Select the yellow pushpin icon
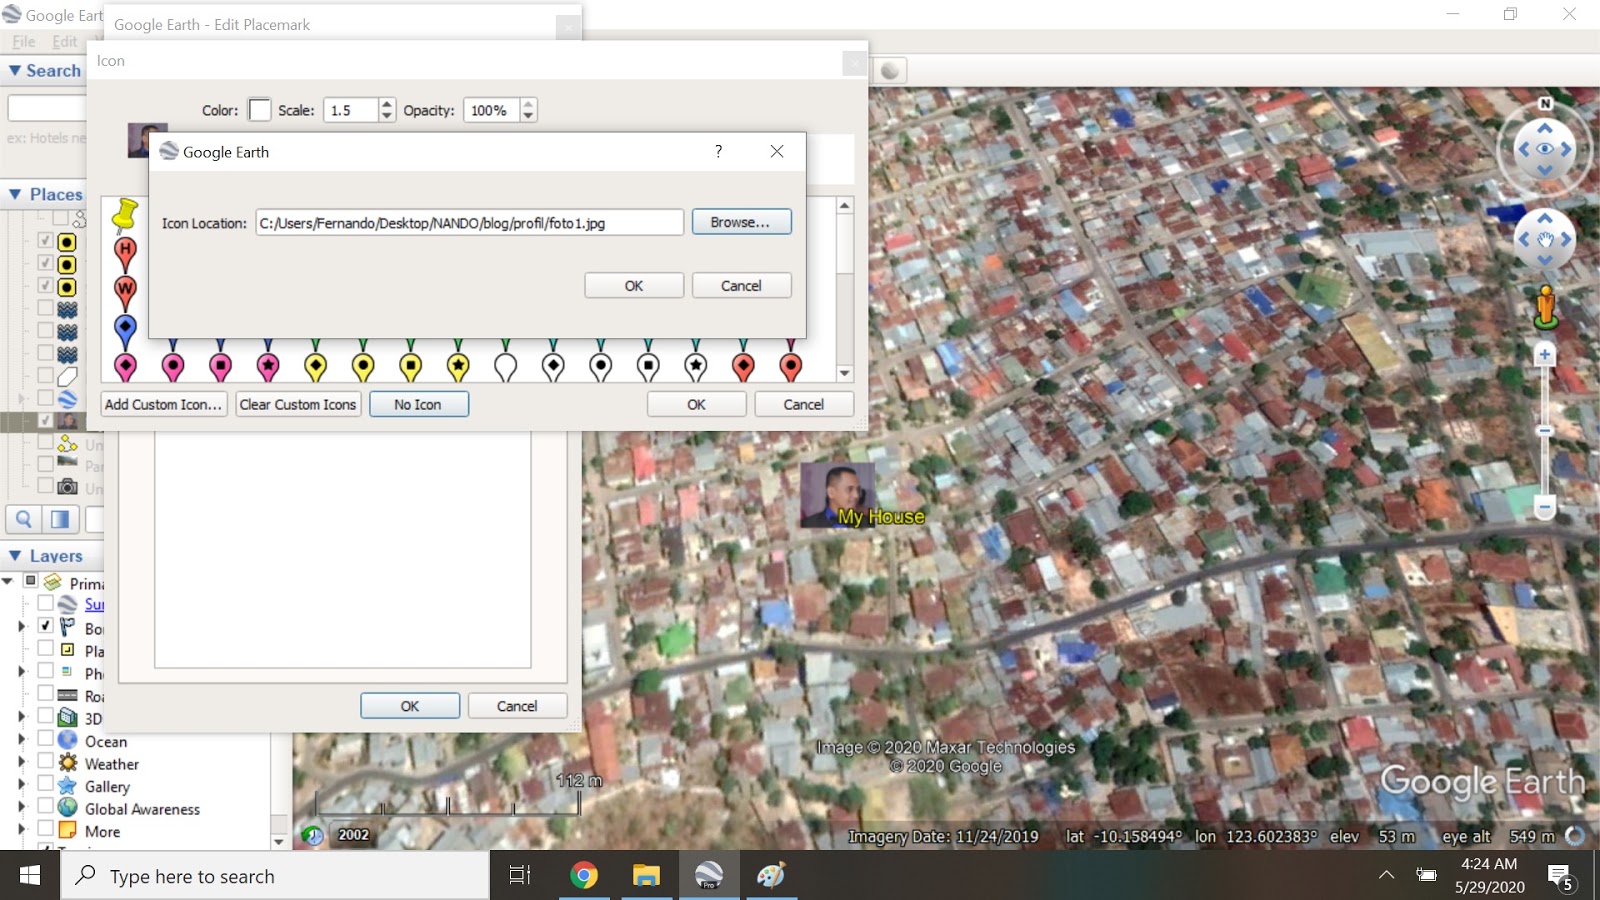The height and width of the screenshot is (900, 1600). pos(125,212)
